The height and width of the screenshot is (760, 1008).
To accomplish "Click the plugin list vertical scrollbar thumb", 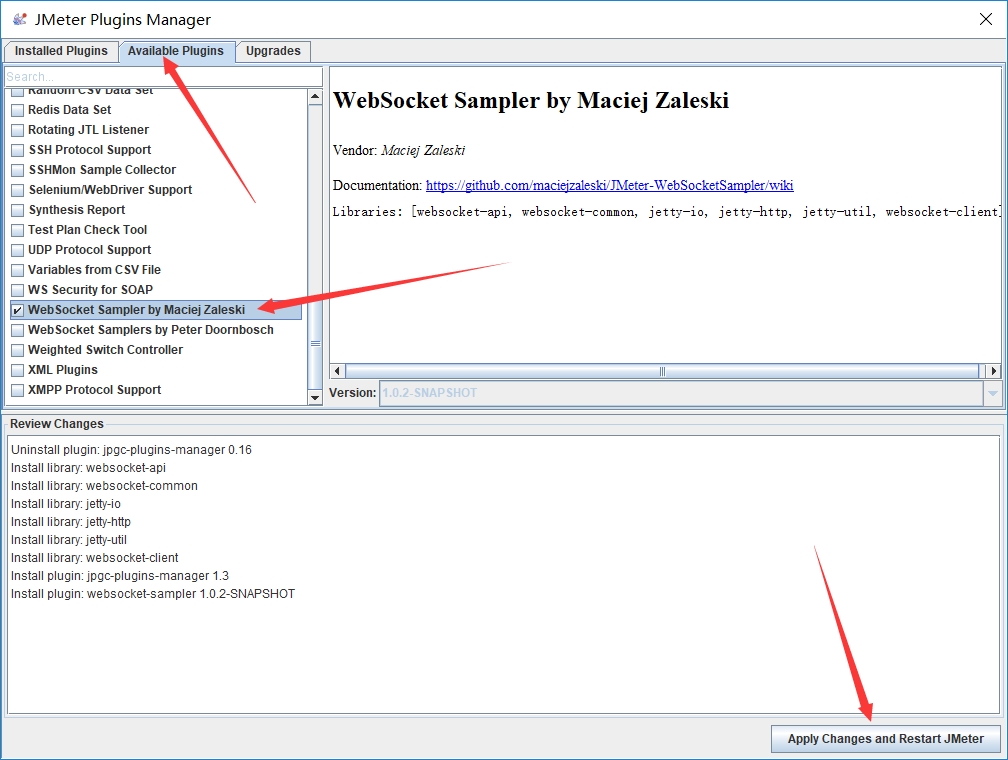I will (x=315, y=343).
